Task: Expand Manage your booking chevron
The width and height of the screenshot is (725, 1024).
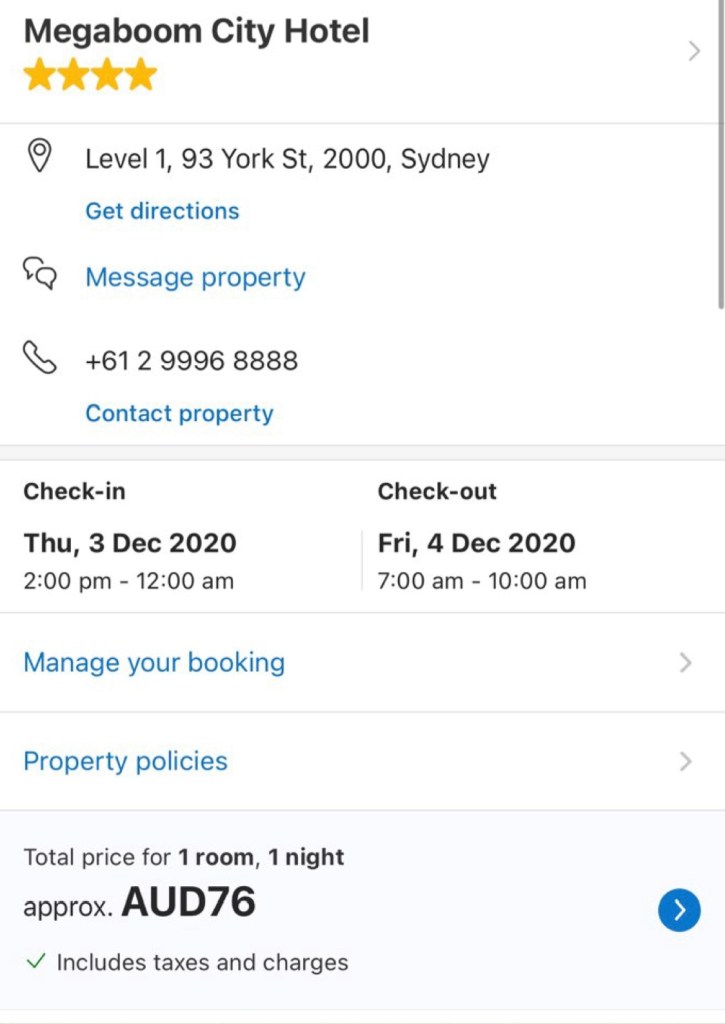Action: [685, 662]
